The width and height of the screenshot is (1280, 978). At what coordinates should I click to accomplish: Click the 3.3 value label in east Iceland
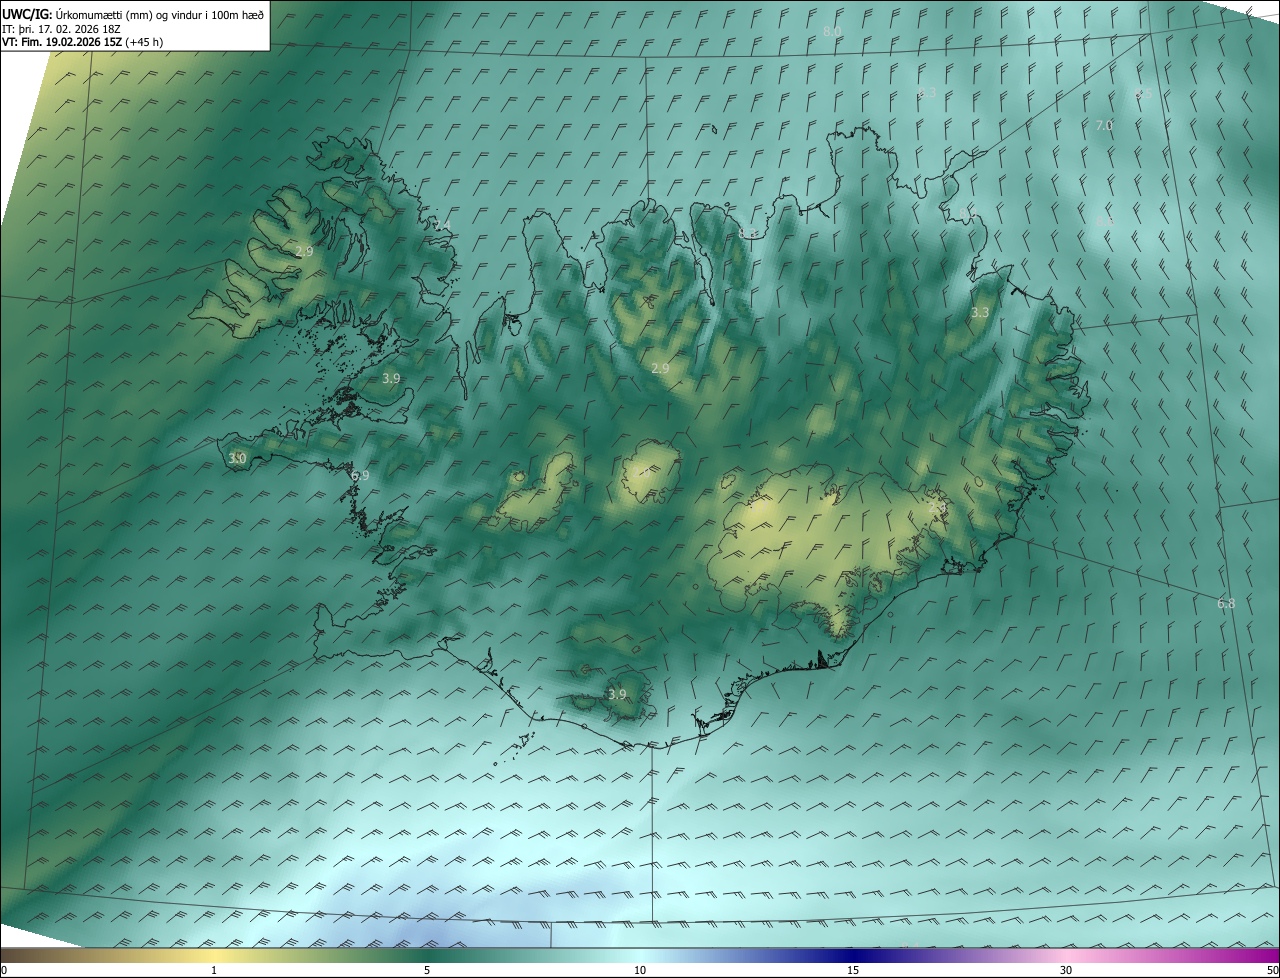pos(980,312)
